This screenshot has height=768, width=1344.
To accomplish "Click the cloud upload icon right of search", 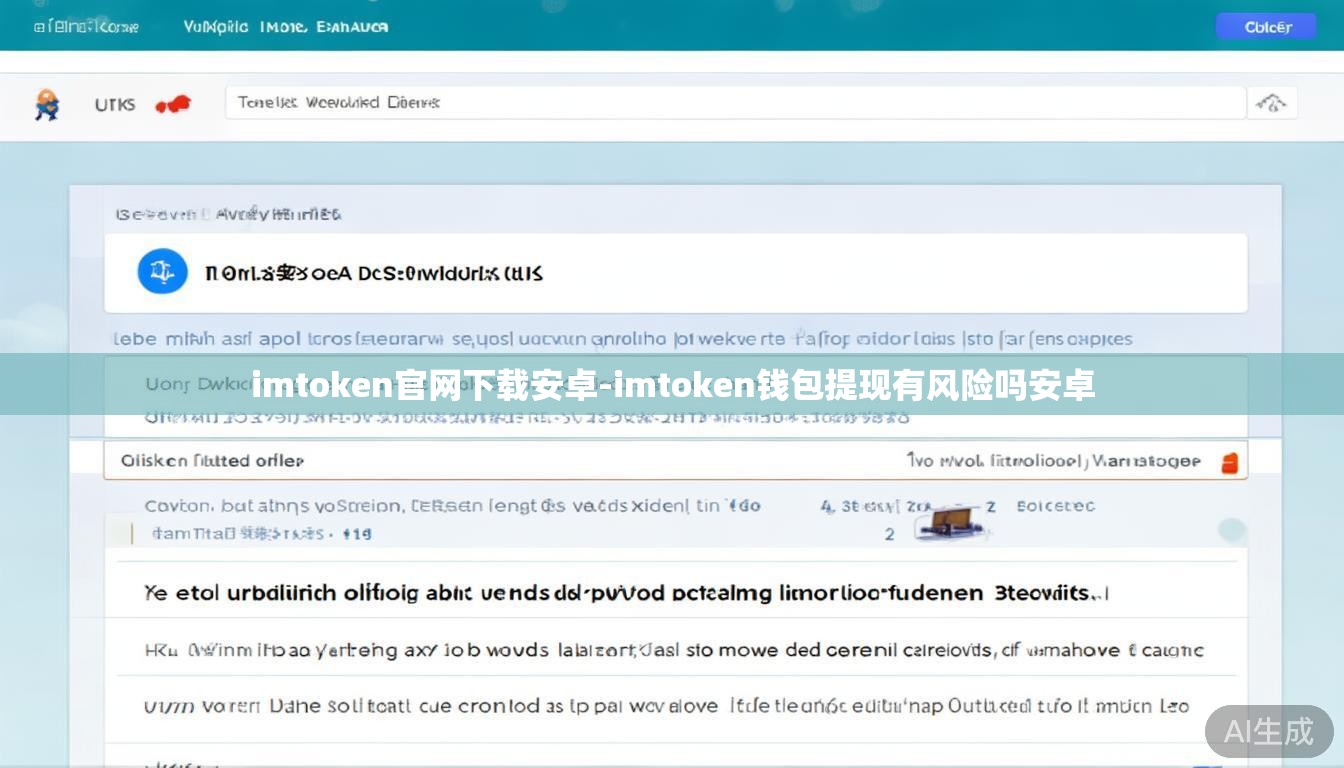I will (1270, 103).
